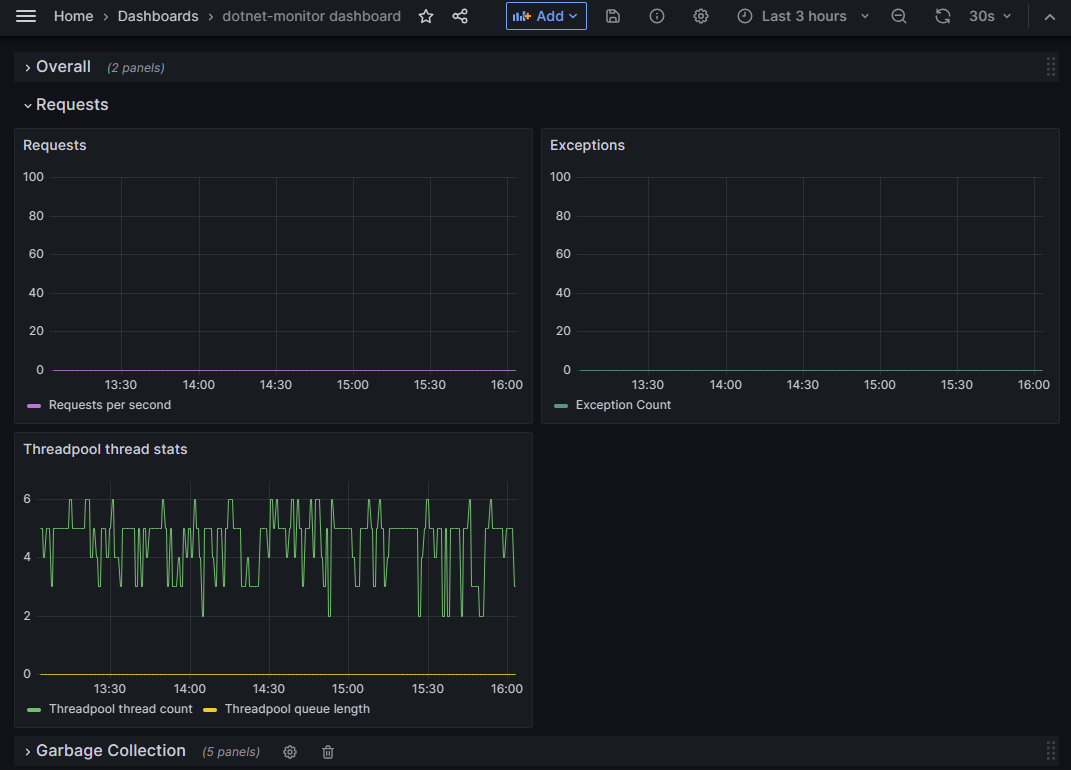Image resolution: width=1071 pixels, height=770 pixels.
Task: Open the Last 3 hours time picker
Action: [803, 16]
